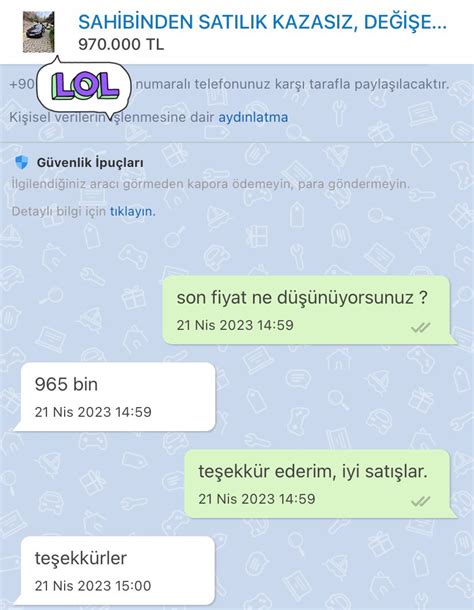
Task: Tap the phone number sharing notice text
Action: 292,84
